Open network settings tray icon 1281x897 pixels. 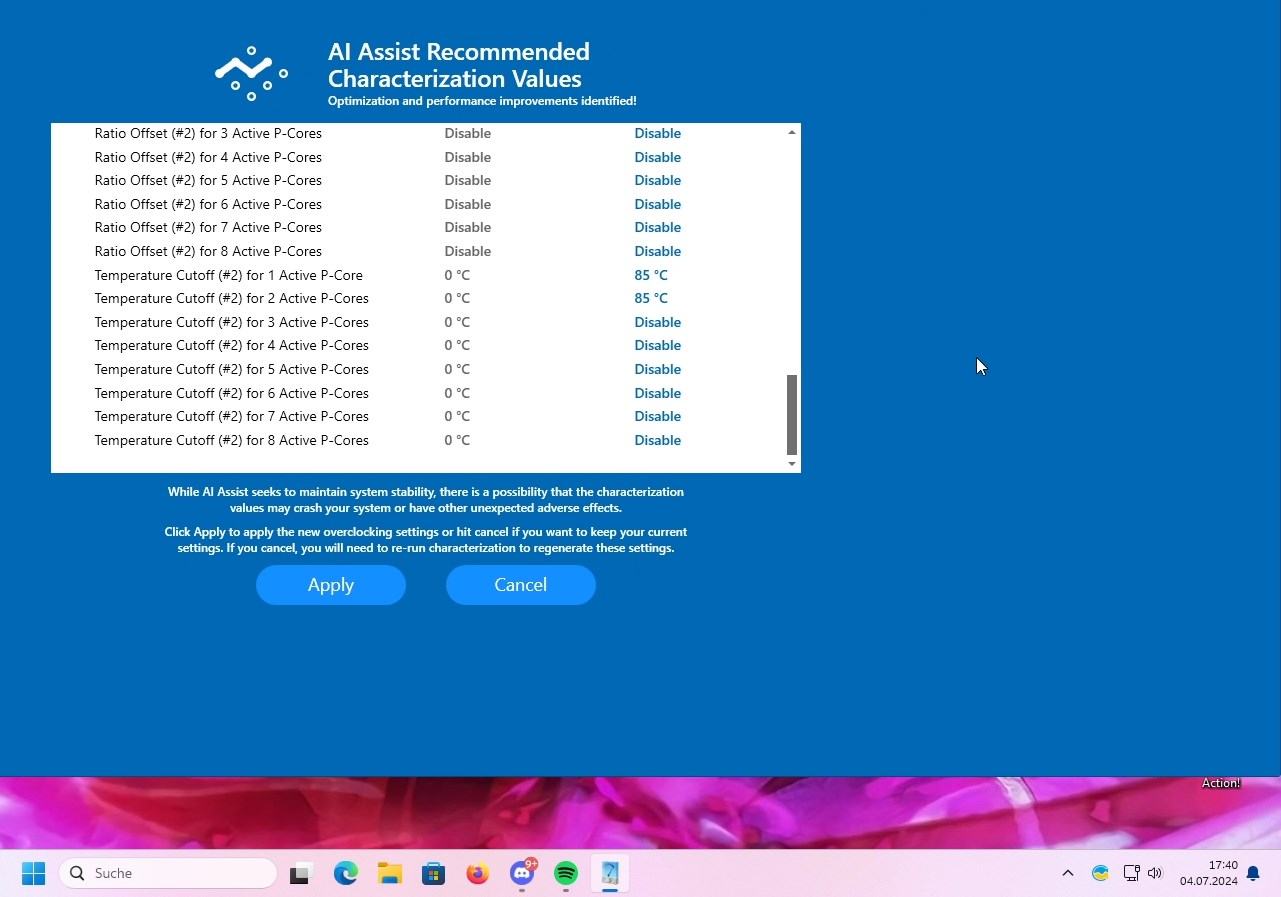(x=1131, y=873)
